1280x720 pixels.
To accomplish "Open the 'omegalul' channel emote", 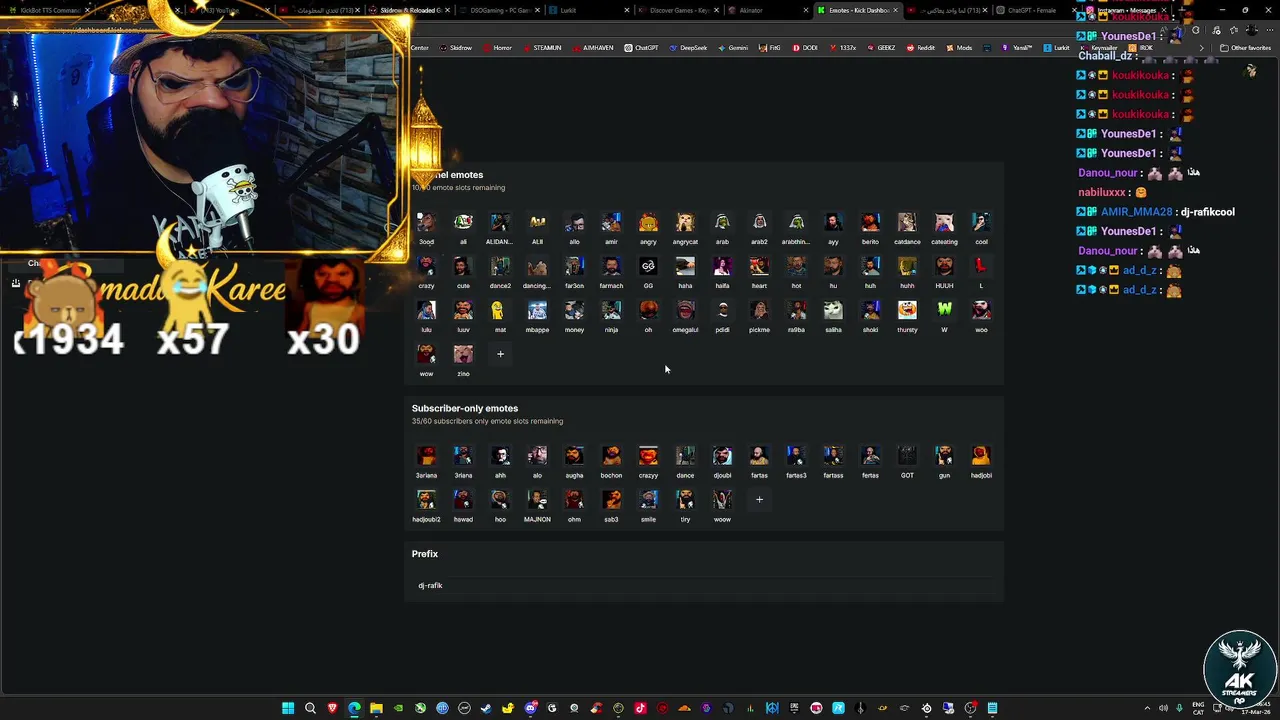I will tap(685, 310).
